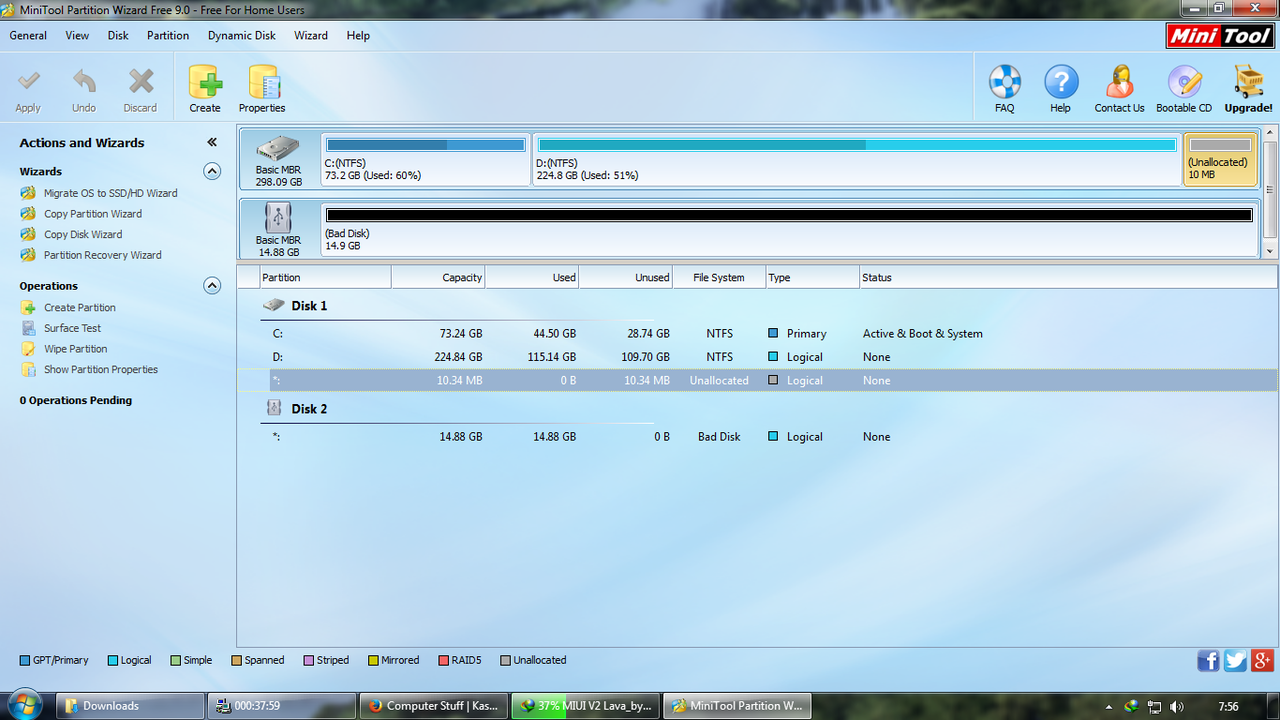Click the Windows Start orb
The width and height of the screenshot is (1280, 720).
pyautogui.click(x=23, y=705)
